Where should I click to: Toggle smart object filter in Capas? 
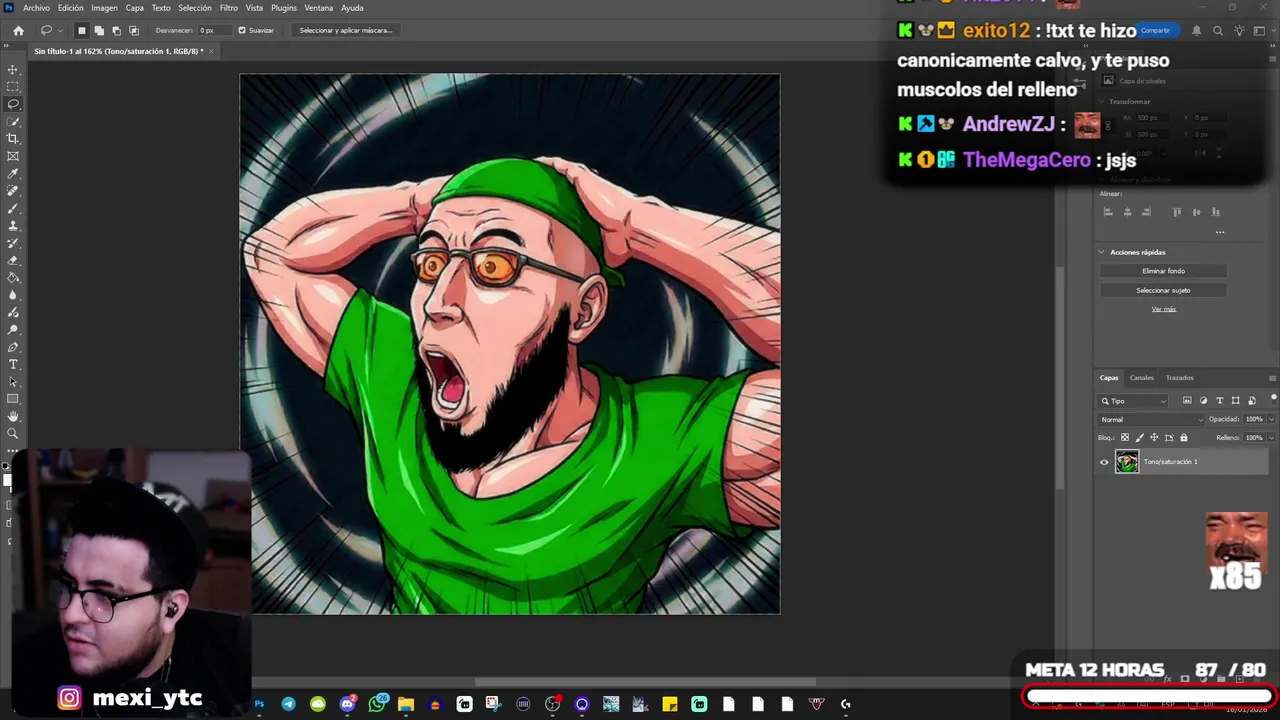point(1251,401)
